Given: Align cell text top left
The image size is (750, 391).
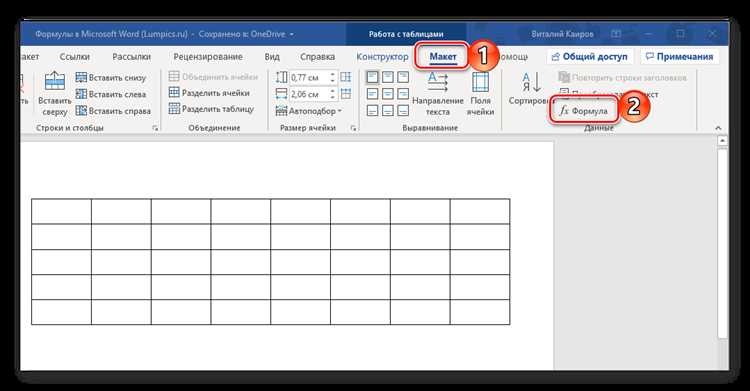Looking at the screenshot, I should 372,77.
